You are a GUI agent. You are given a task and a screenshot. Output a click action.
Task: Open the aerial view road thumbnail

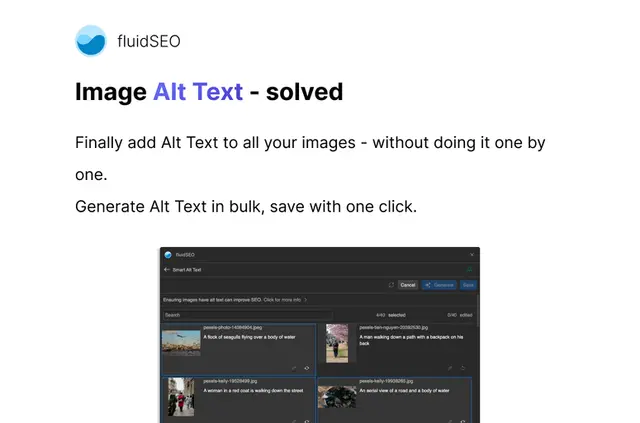[337, 397]
